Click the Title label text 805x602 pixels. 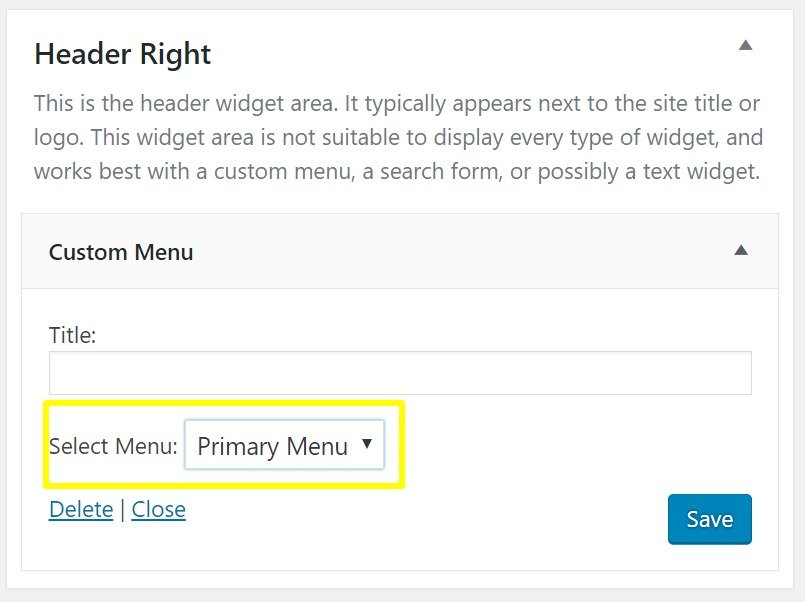pyautogui.click(x=72, y=335)
